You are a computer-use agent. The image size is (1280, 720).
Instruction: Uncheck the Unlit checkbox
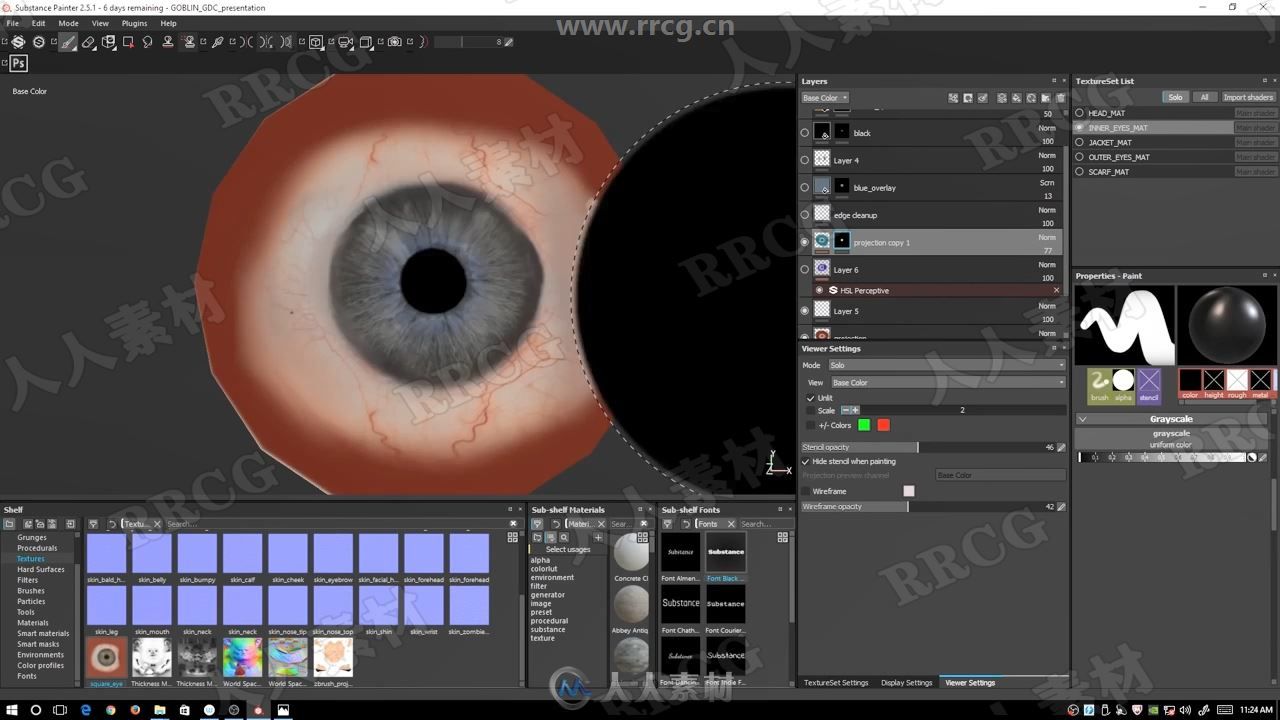tap(811, 398)
